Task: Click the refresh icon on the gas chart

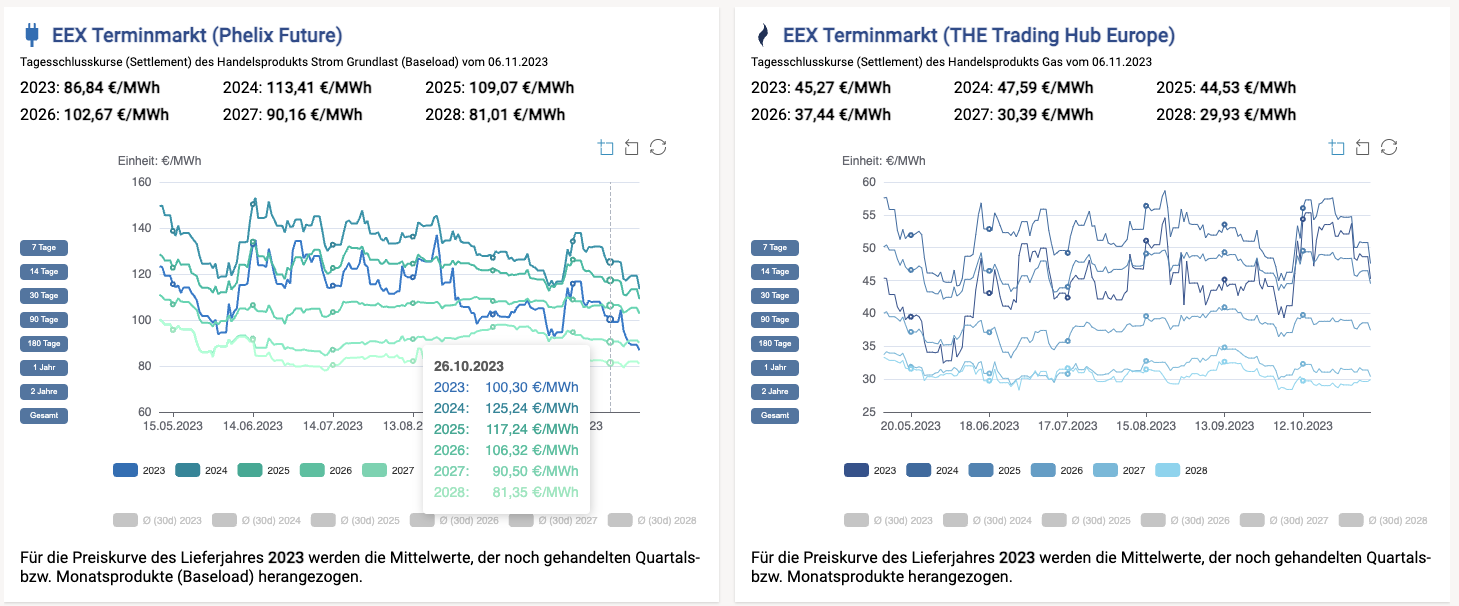Action: tap(1390, 146)
